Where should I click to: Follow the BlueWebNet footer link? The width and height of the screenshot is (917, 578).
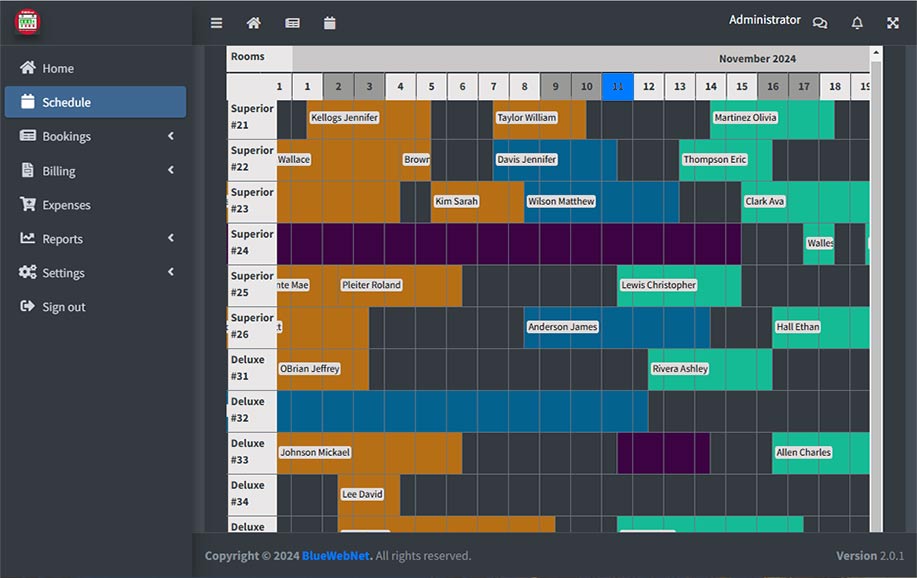336,556
